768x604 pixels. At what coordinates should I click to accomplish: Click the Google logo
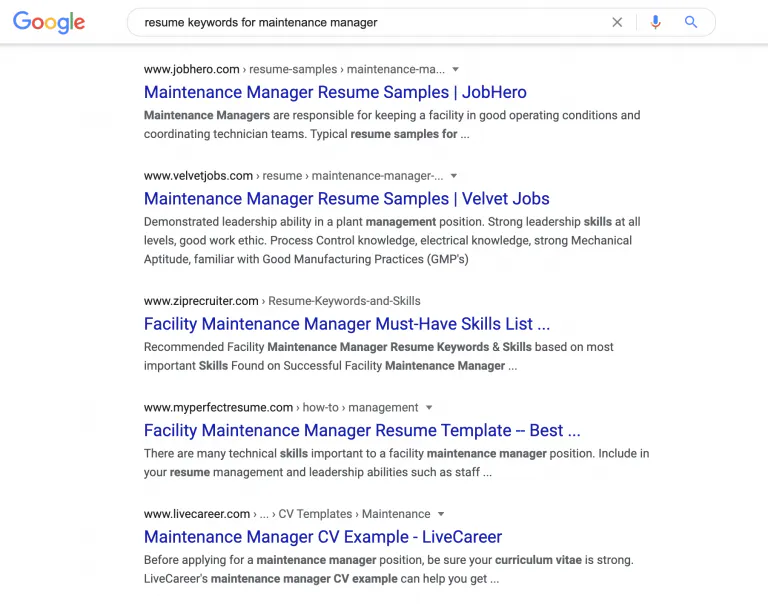point(49,23)
